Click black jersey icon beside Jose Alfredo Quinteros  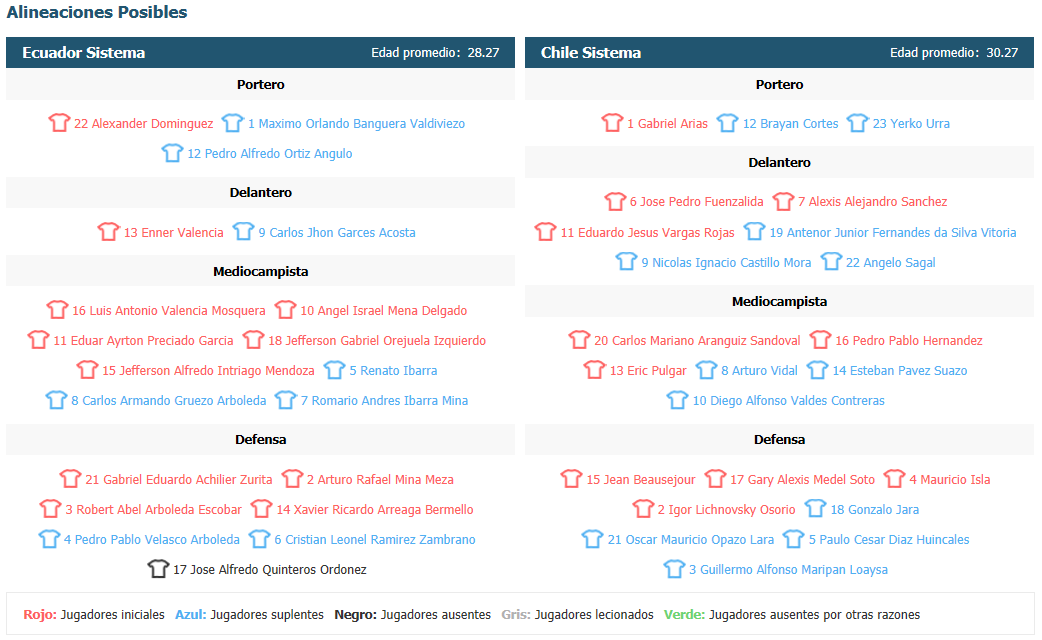click(158, 569)
